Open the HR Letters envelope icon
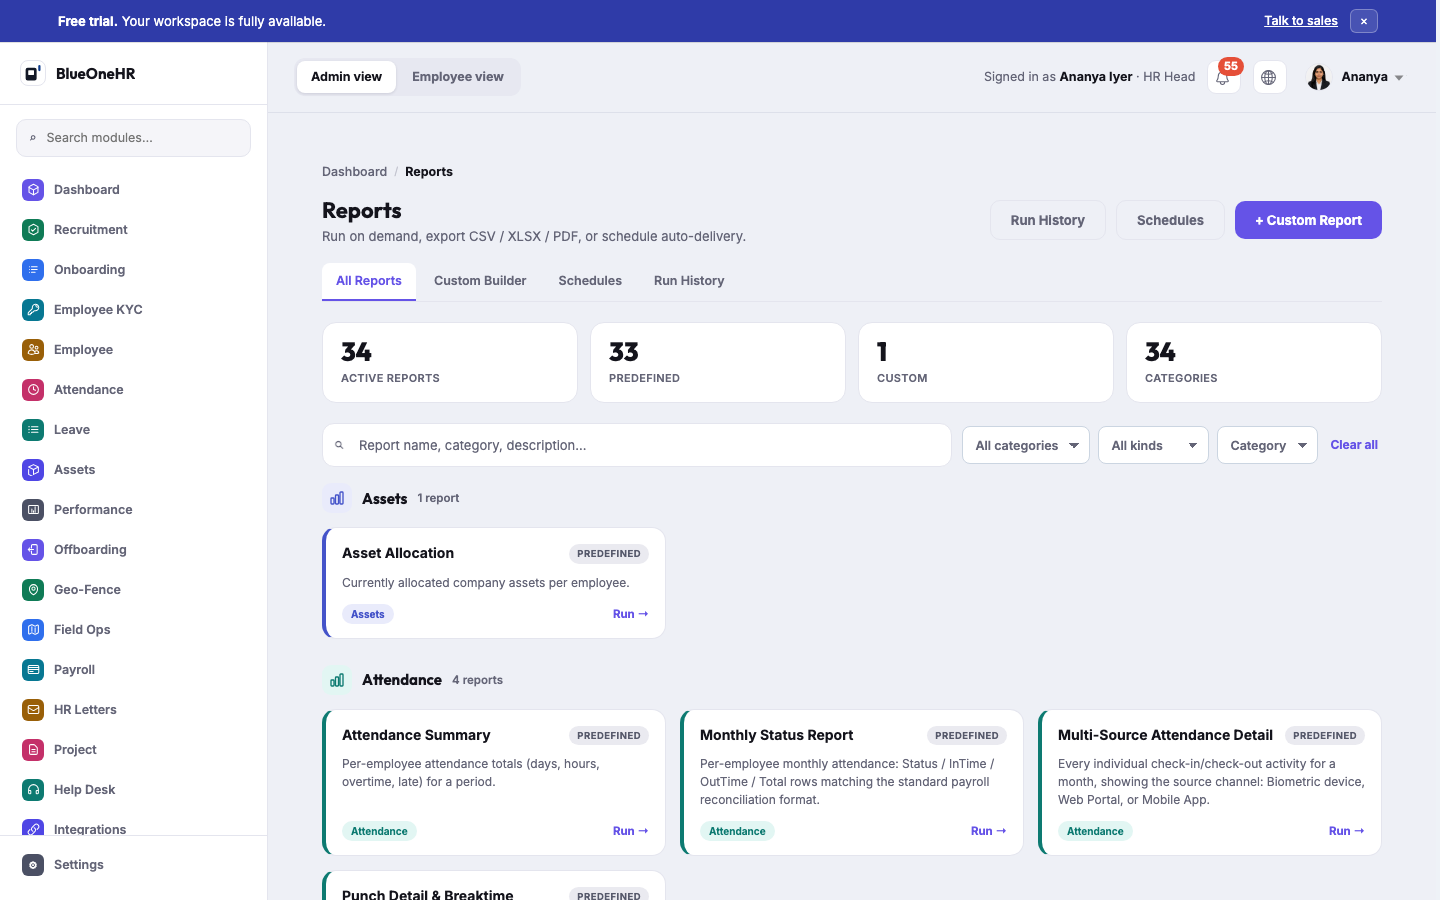This screenshot has height=900, width=1440. 33,709
